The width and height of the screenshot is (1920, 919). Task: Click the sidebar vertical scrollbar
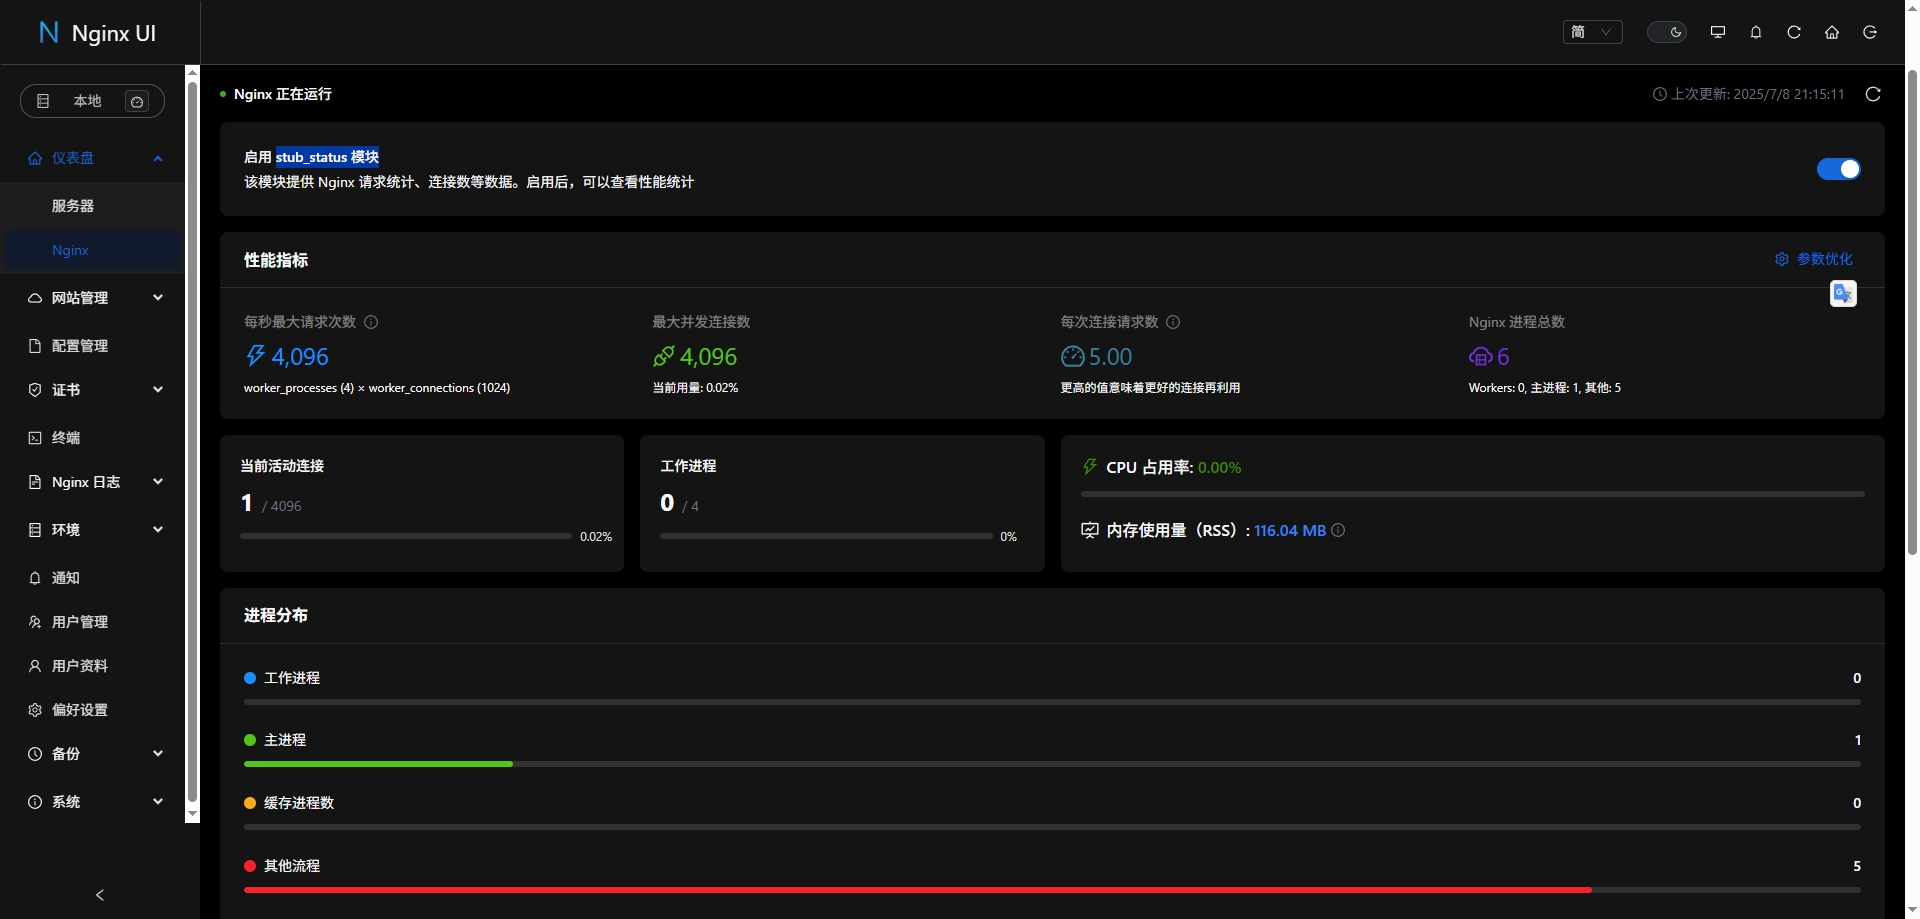coord(193,442)
